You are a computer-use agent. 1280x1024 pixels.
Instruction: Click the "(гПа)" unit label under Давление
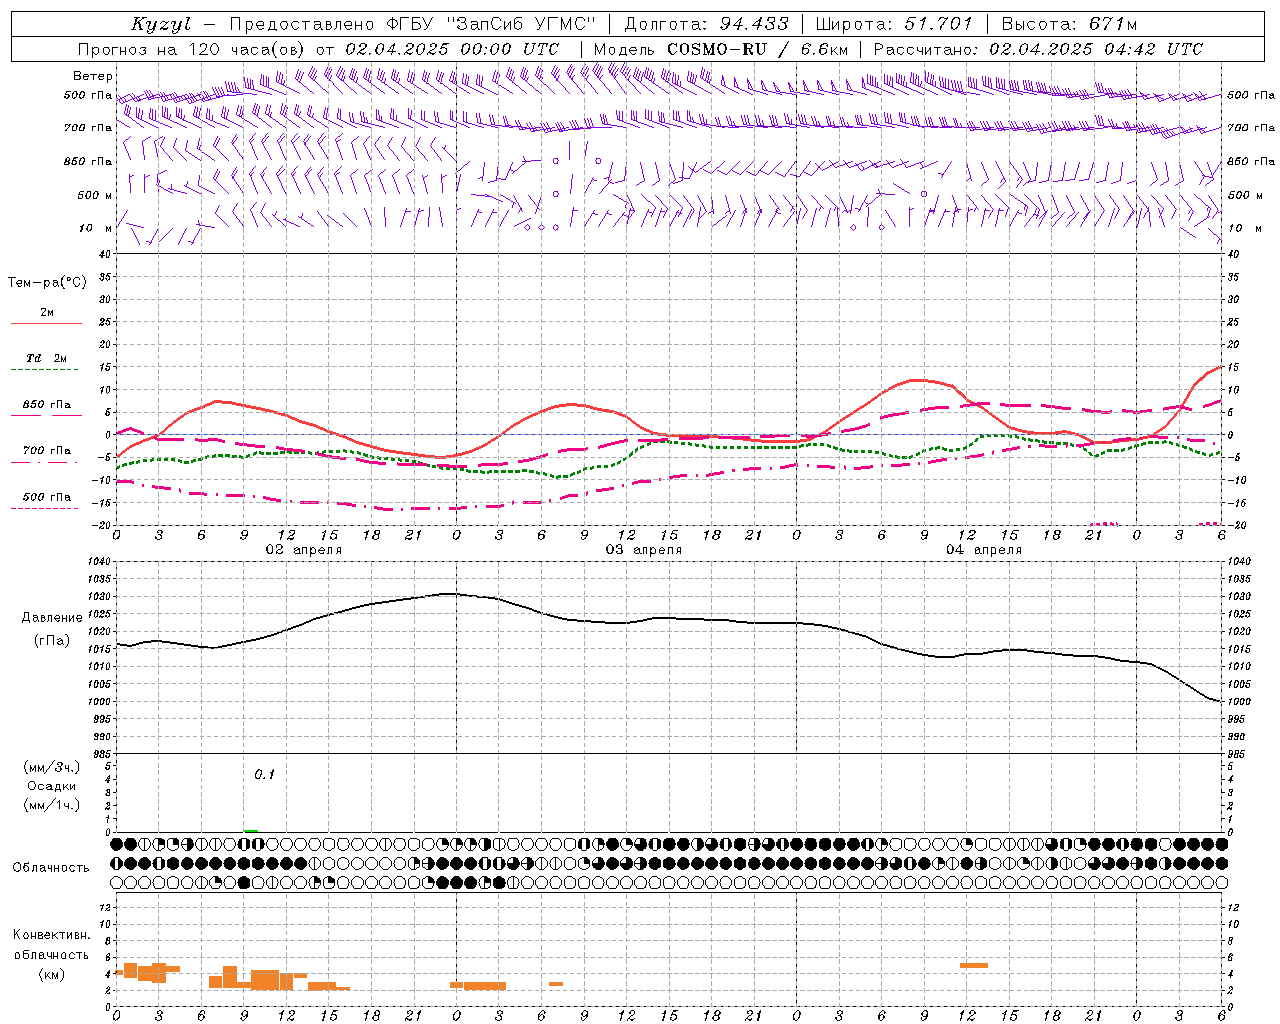coord(52,641)
